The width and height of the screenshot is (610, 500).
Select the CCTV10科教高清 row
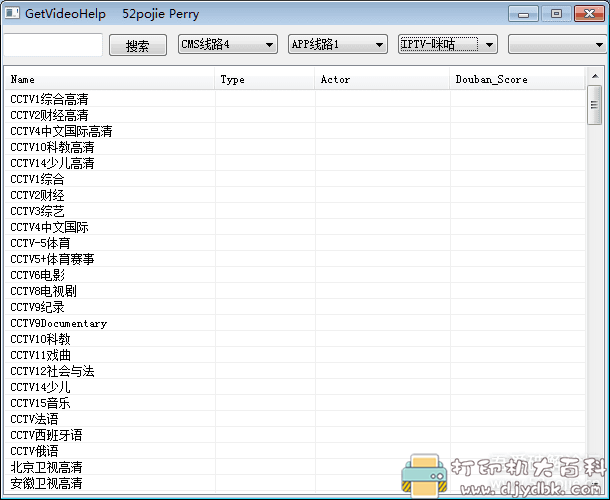[x=295, y=147]
